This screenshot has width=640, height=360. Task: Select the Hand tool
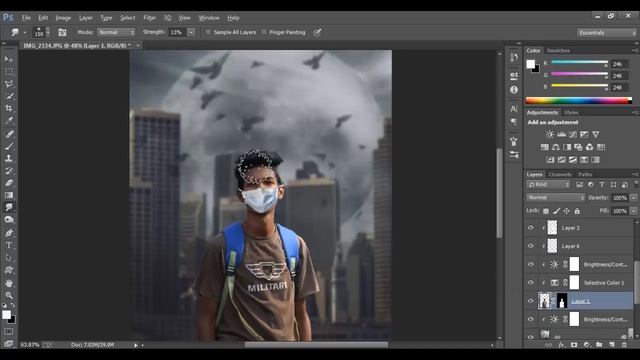(9, 283)
